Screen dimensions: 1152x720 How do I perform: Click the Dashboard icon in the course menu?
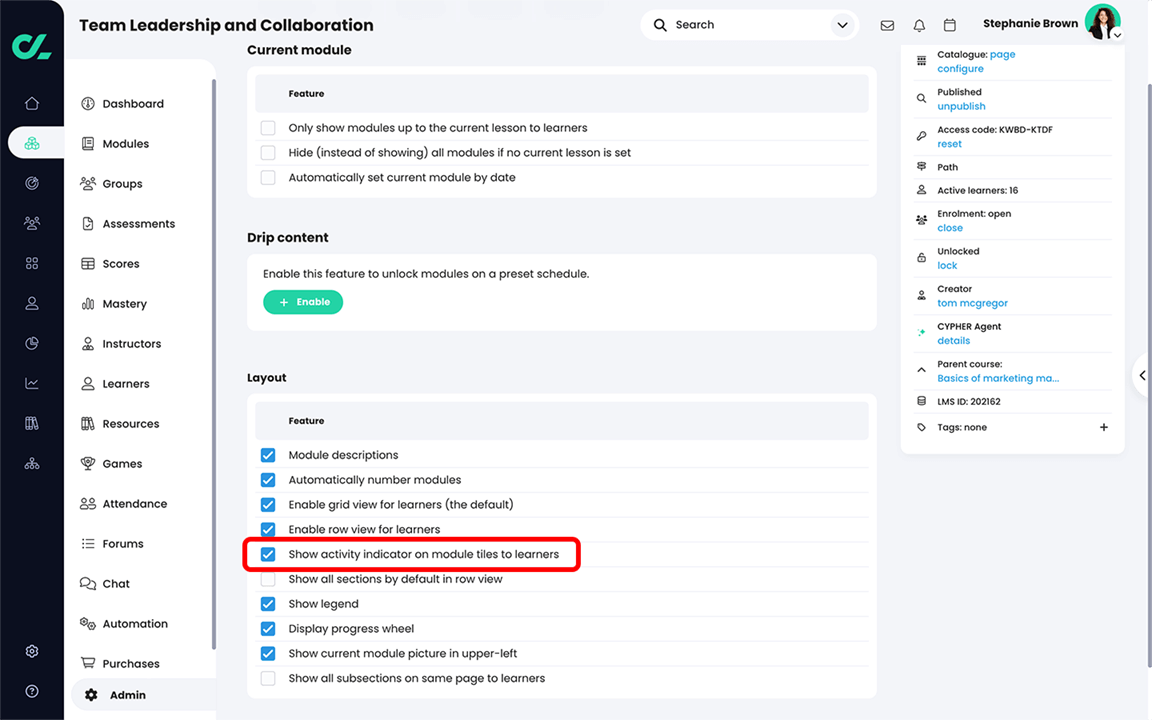point(88,104)
